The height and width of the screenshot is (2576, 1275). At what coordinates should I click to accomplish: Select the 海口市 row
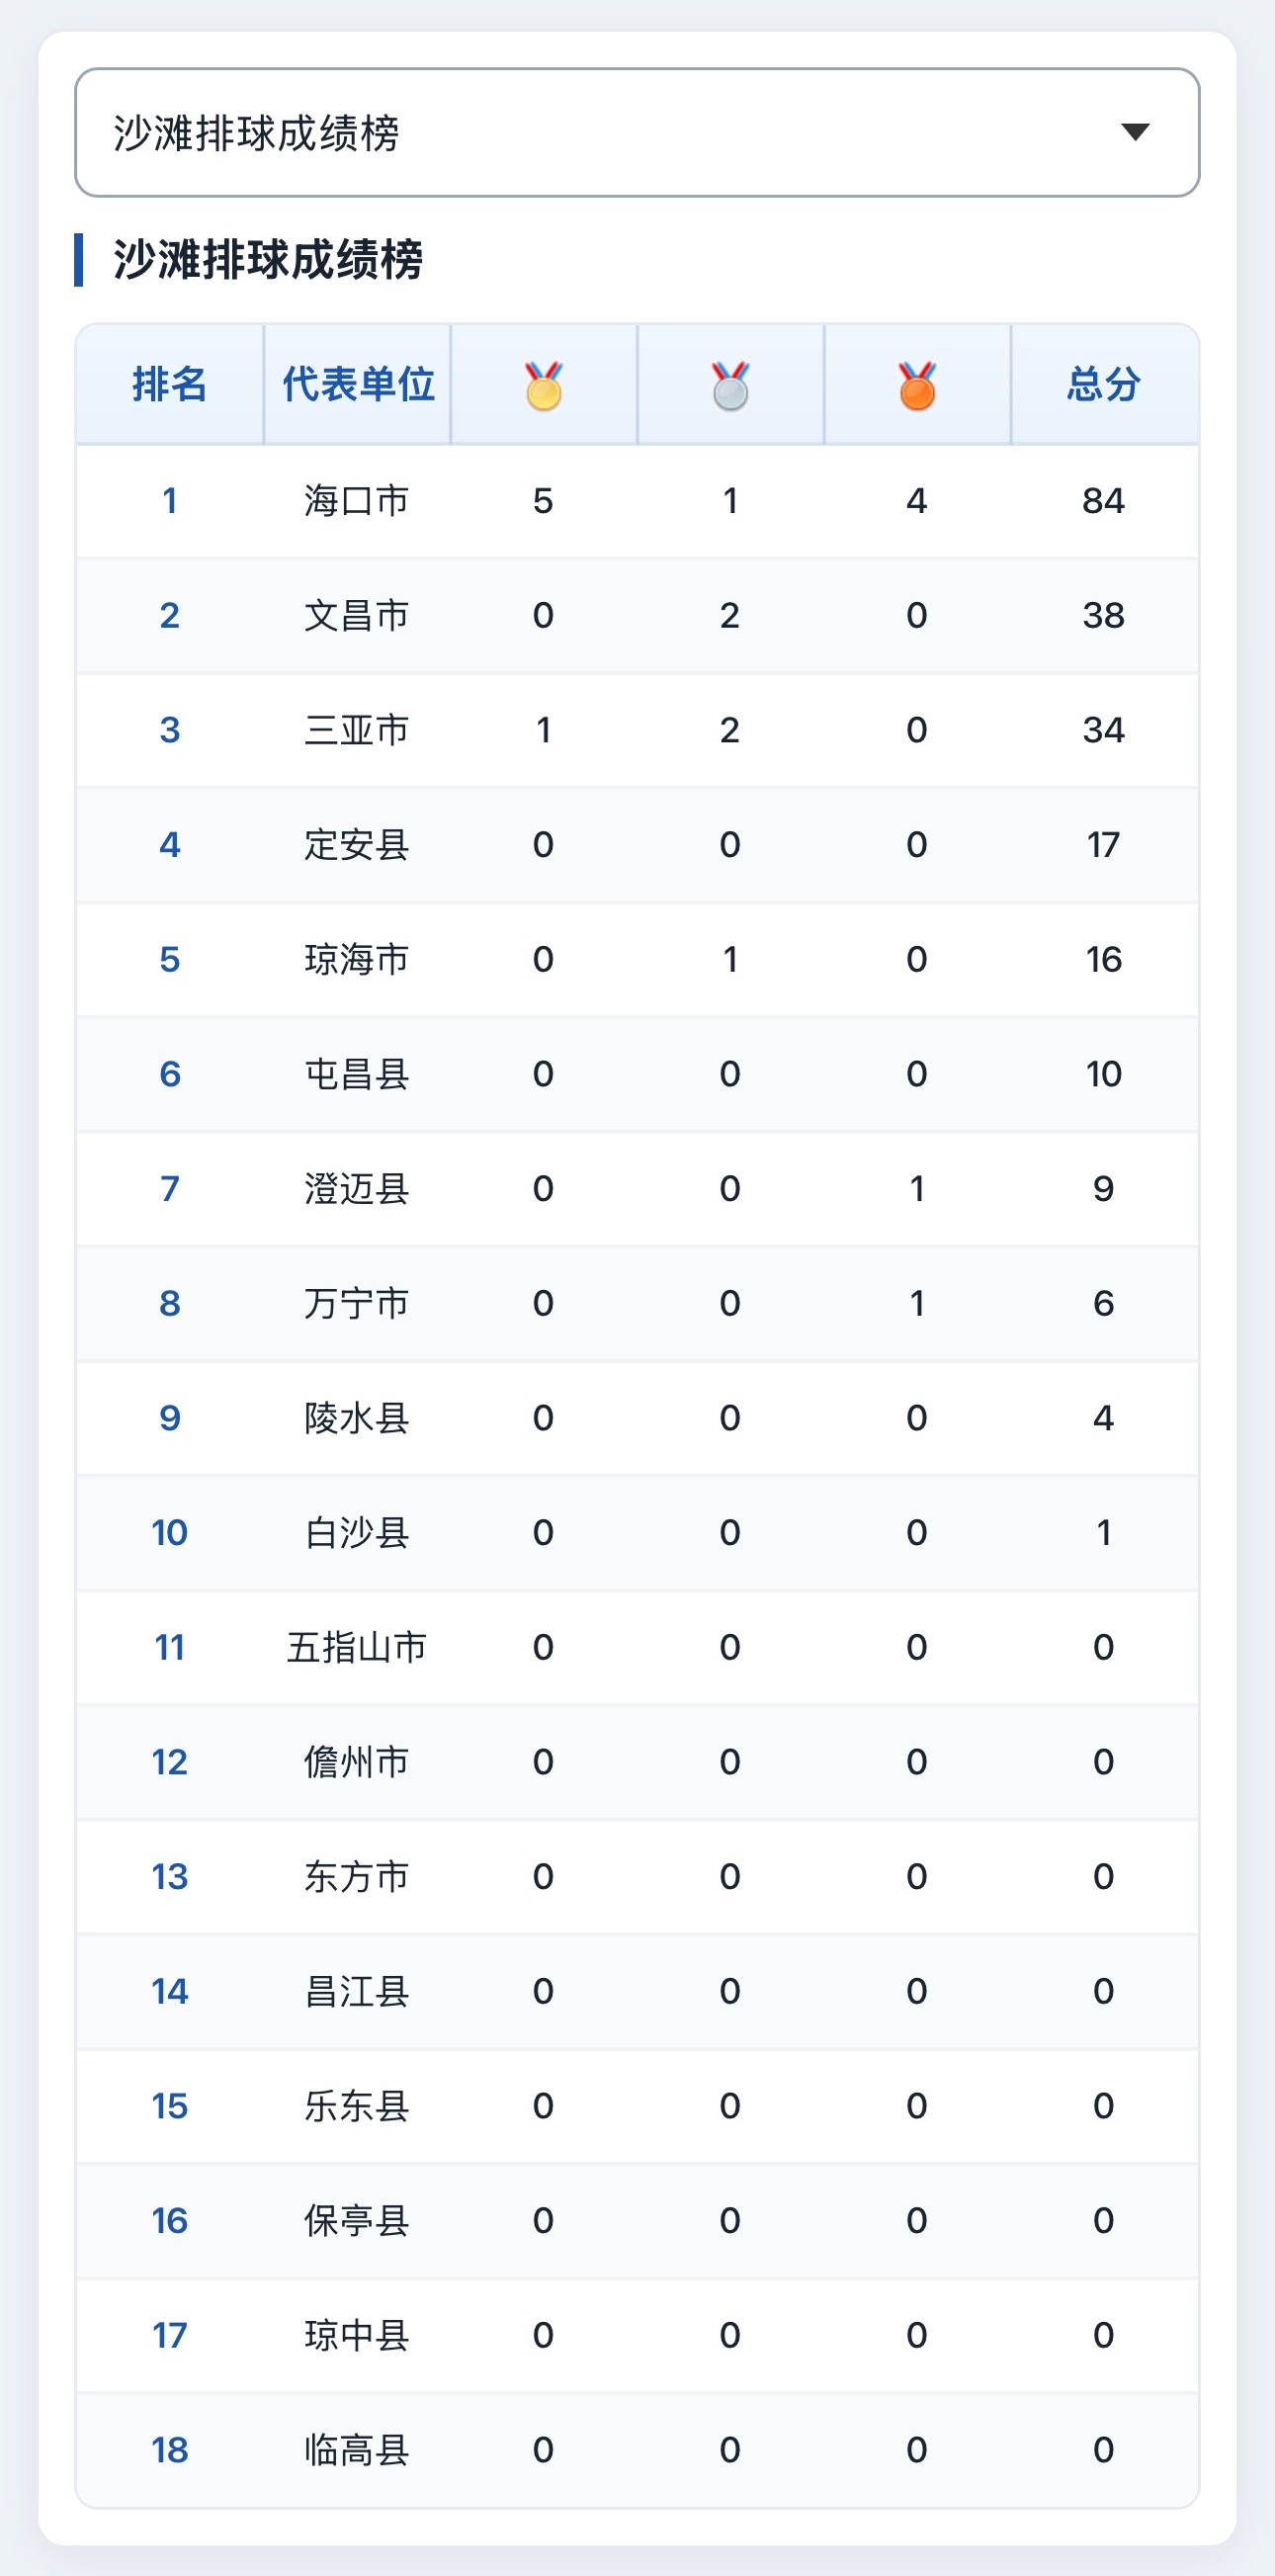click(637, 501)
